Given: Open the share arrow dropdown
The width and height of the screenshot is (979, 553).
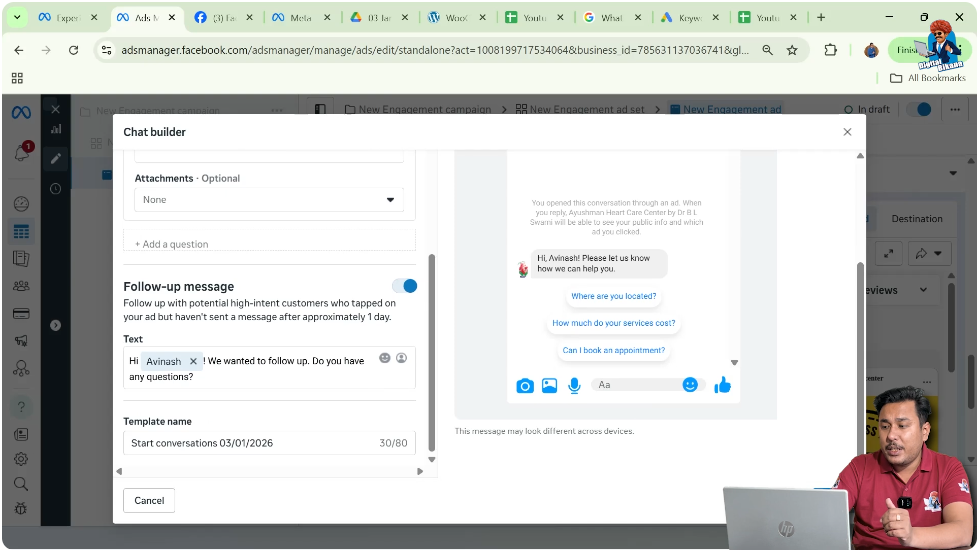Looking at the screenshot, I should 929,253.
